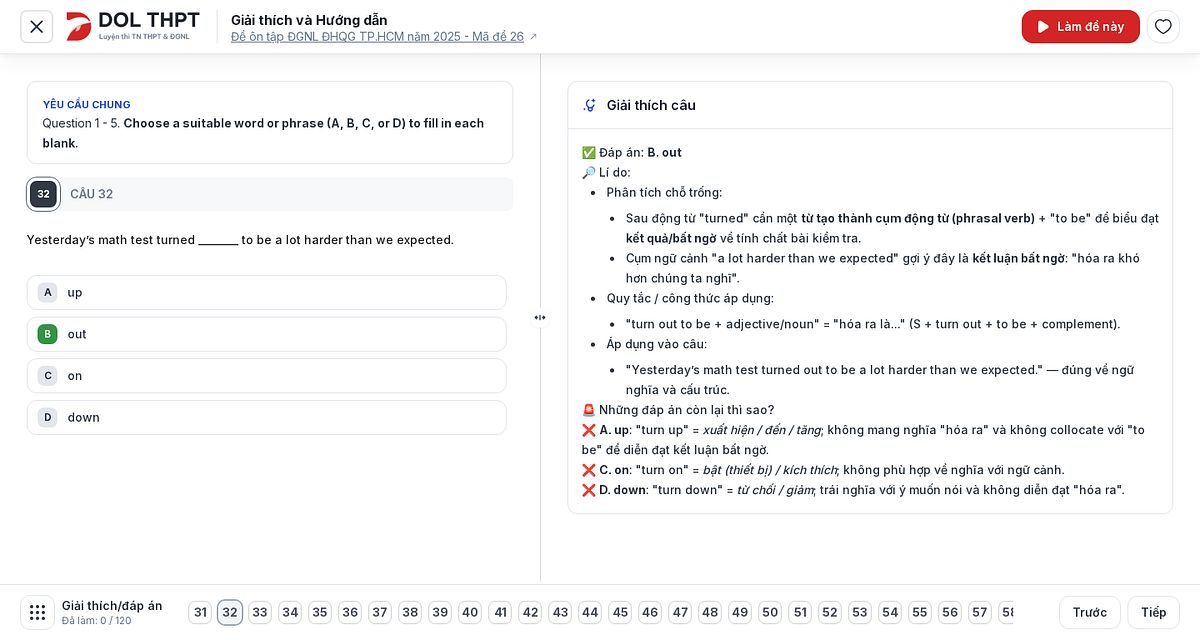Screen dimensions: 1200x640
Task: Jump to question 46
Action: pyautogui.click(x=650, y=612)
